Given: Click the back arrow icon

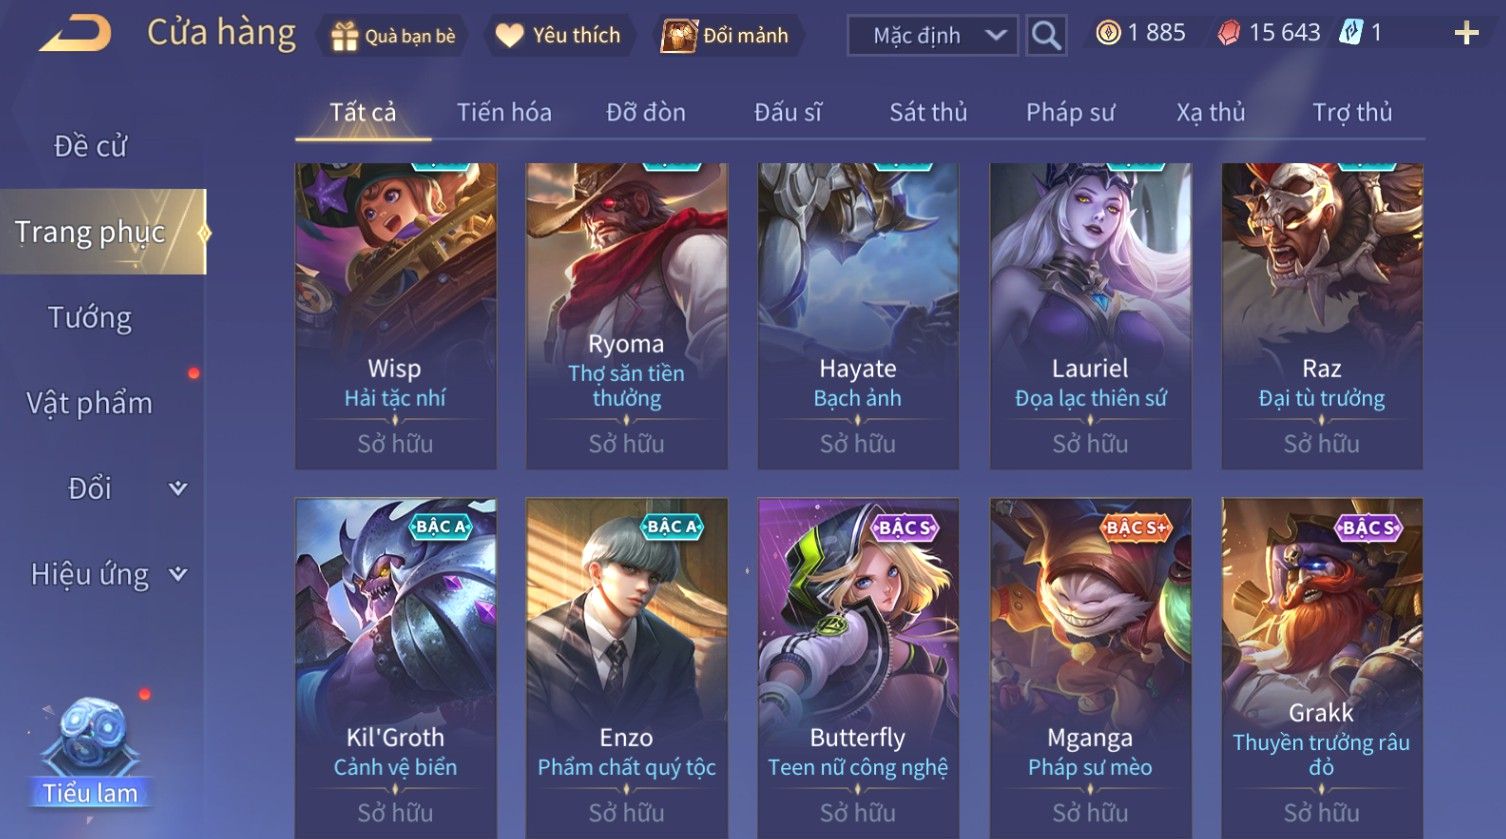Looking at the screenshot, I should point(76,35).
